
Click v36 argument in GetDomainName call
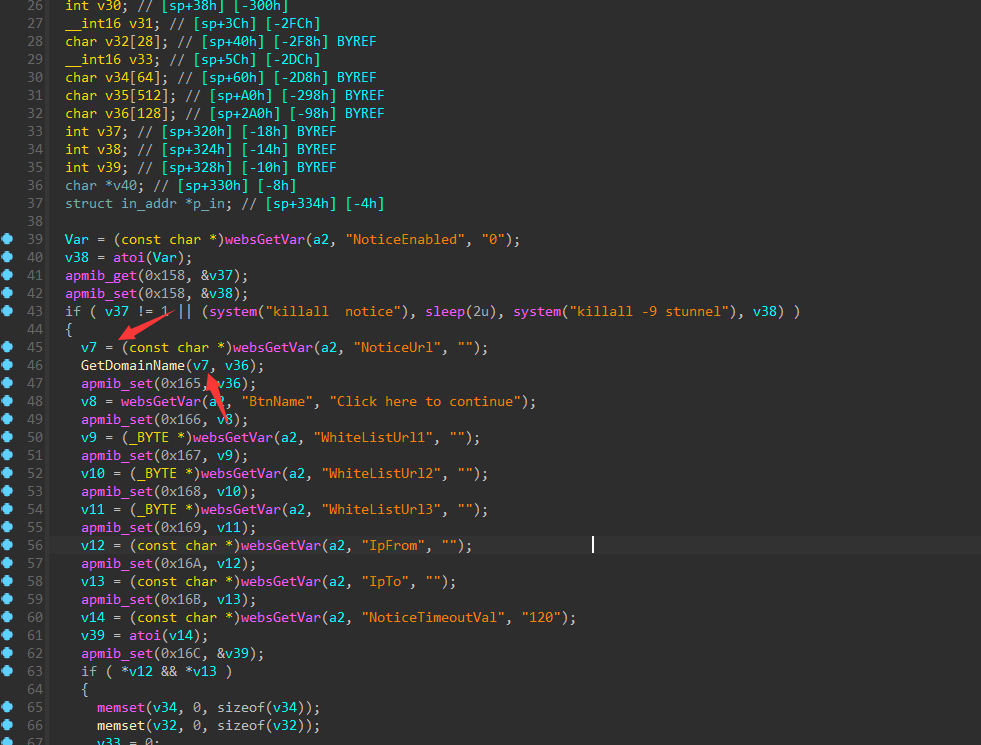(236, 365)
